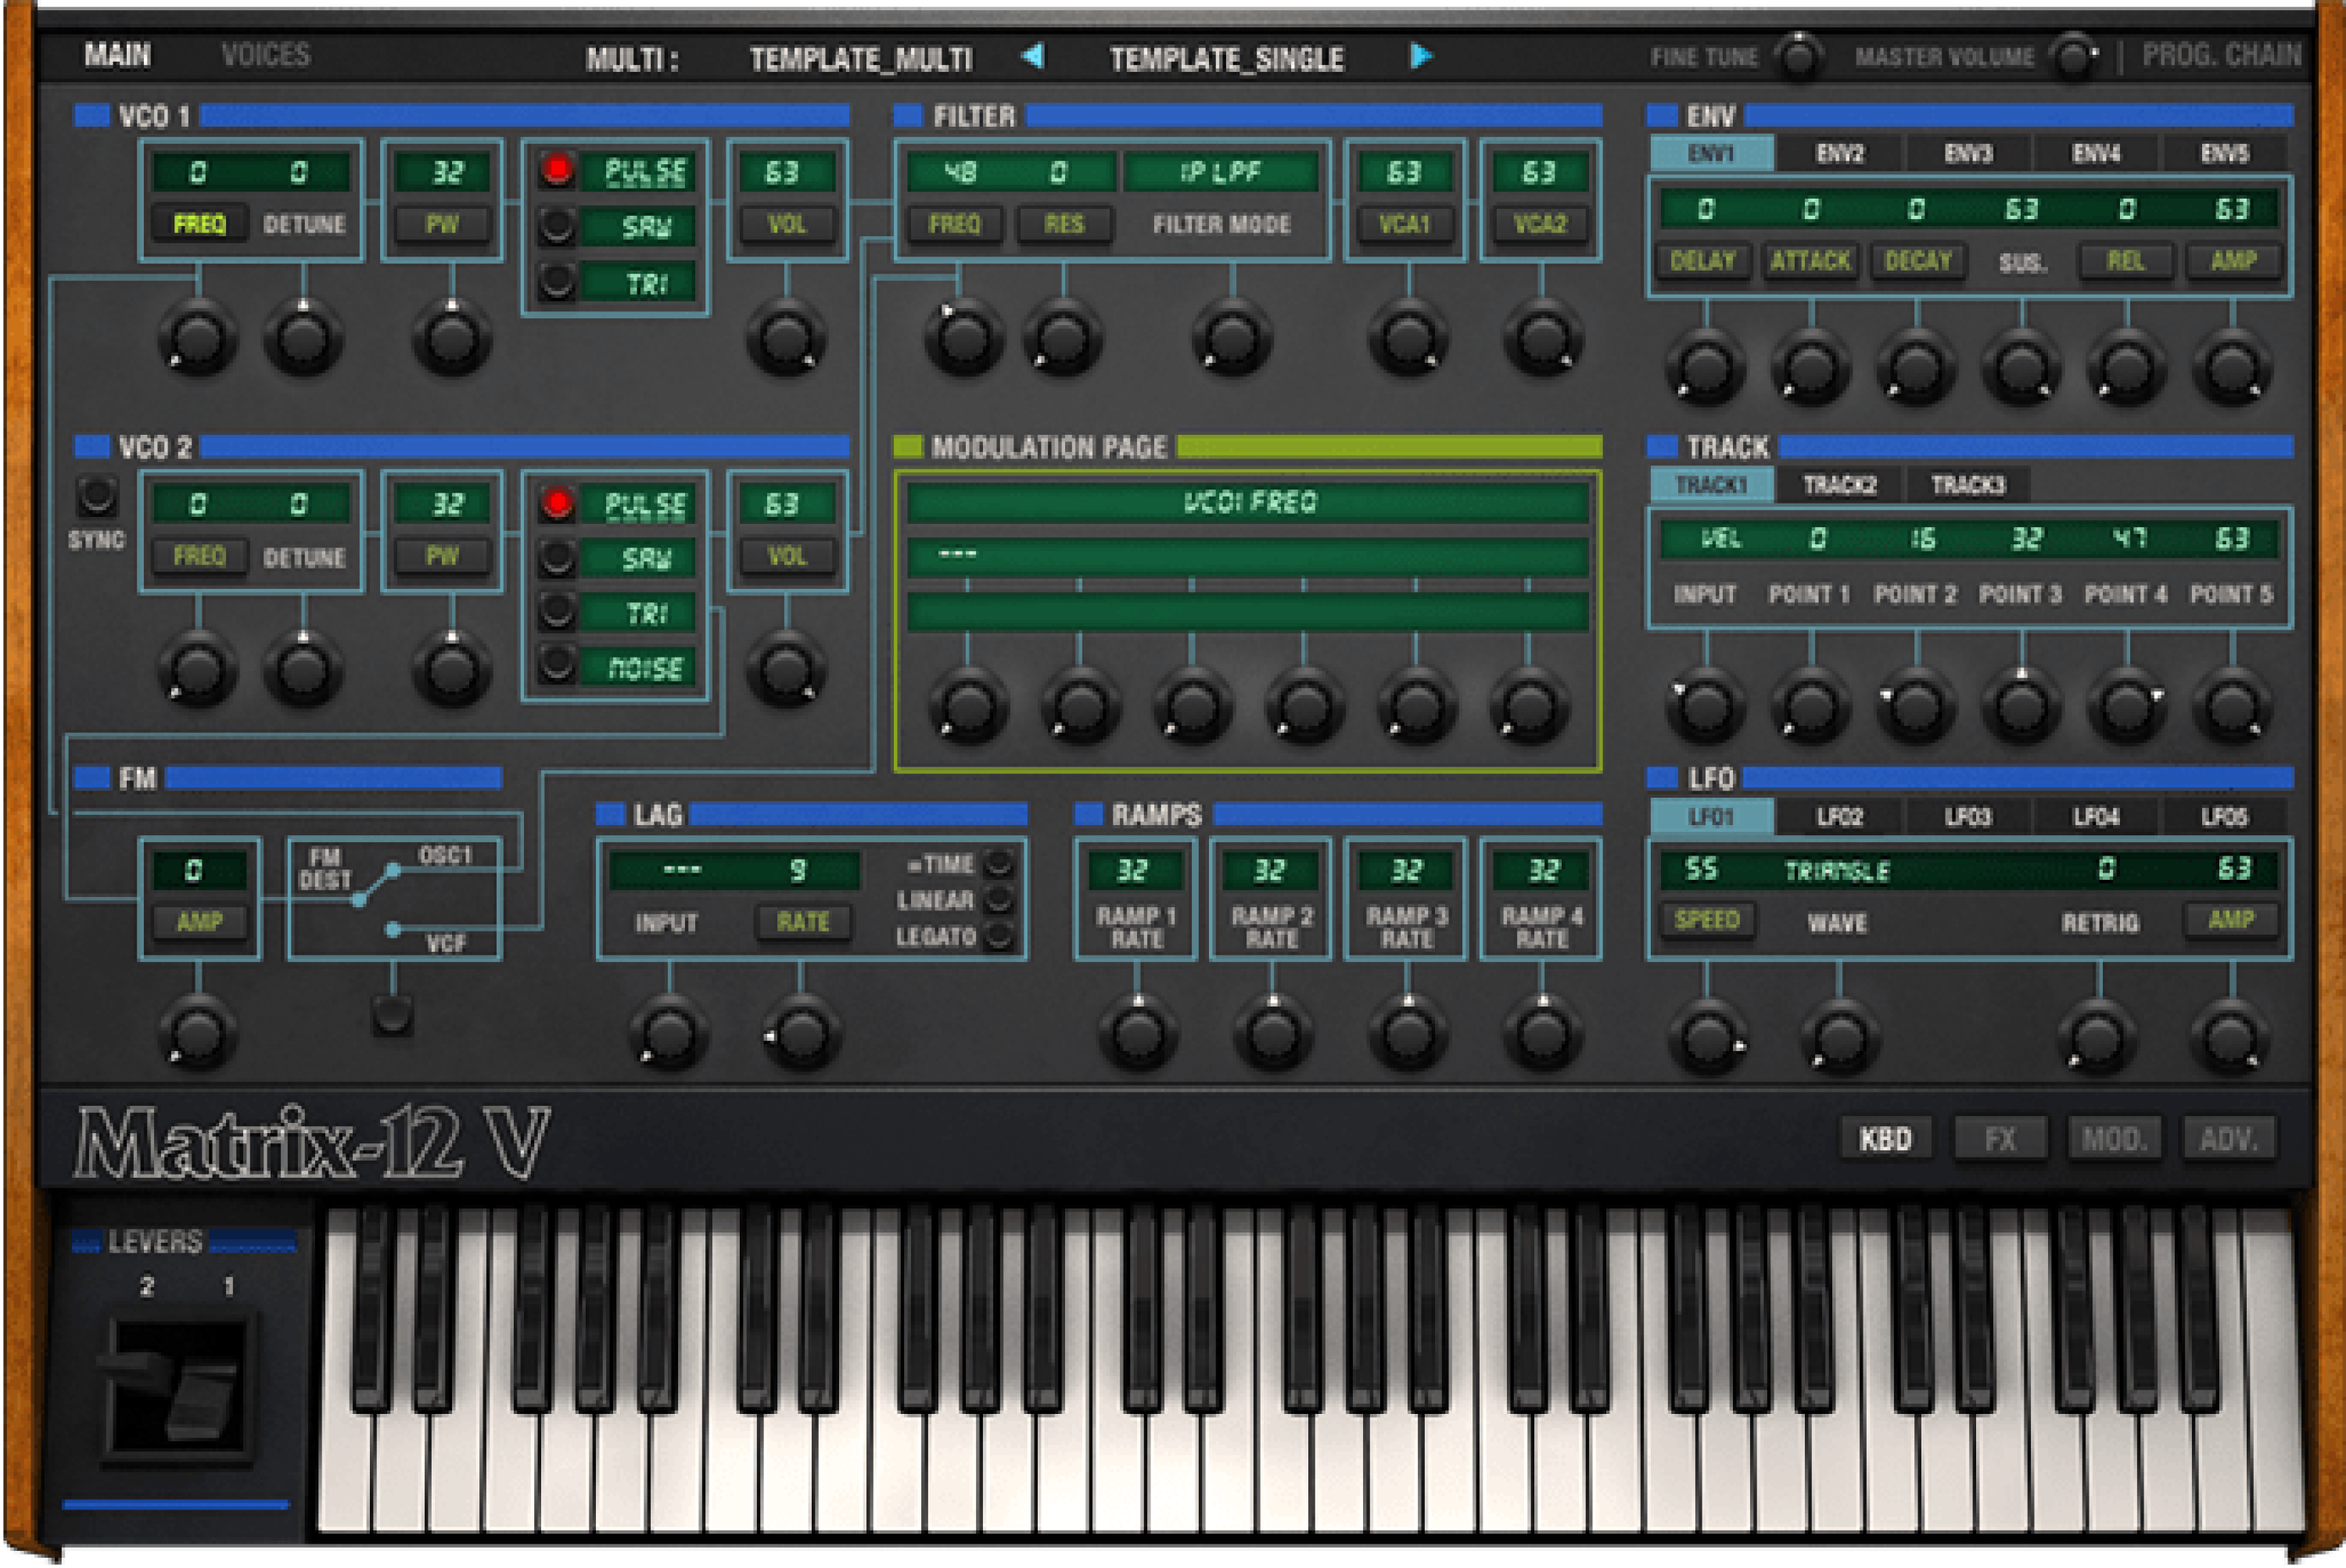Enable SAW waveform on VCO 2
This screenshot has height=1568, width=2346.
tap(557, 560)
